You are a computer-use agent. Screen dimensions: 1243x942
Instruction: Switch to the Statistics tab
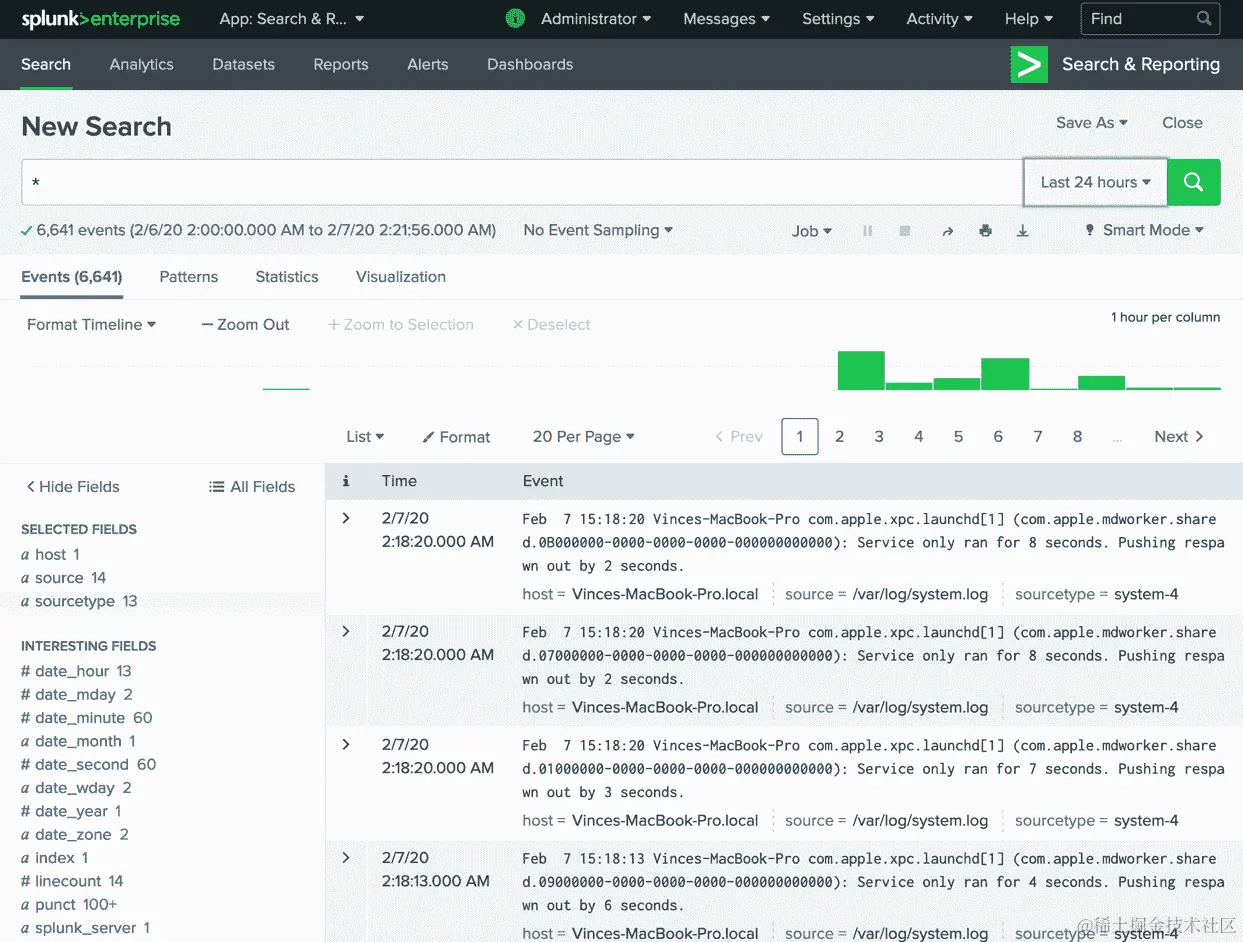pyautogui.click(x=286, y=277)
